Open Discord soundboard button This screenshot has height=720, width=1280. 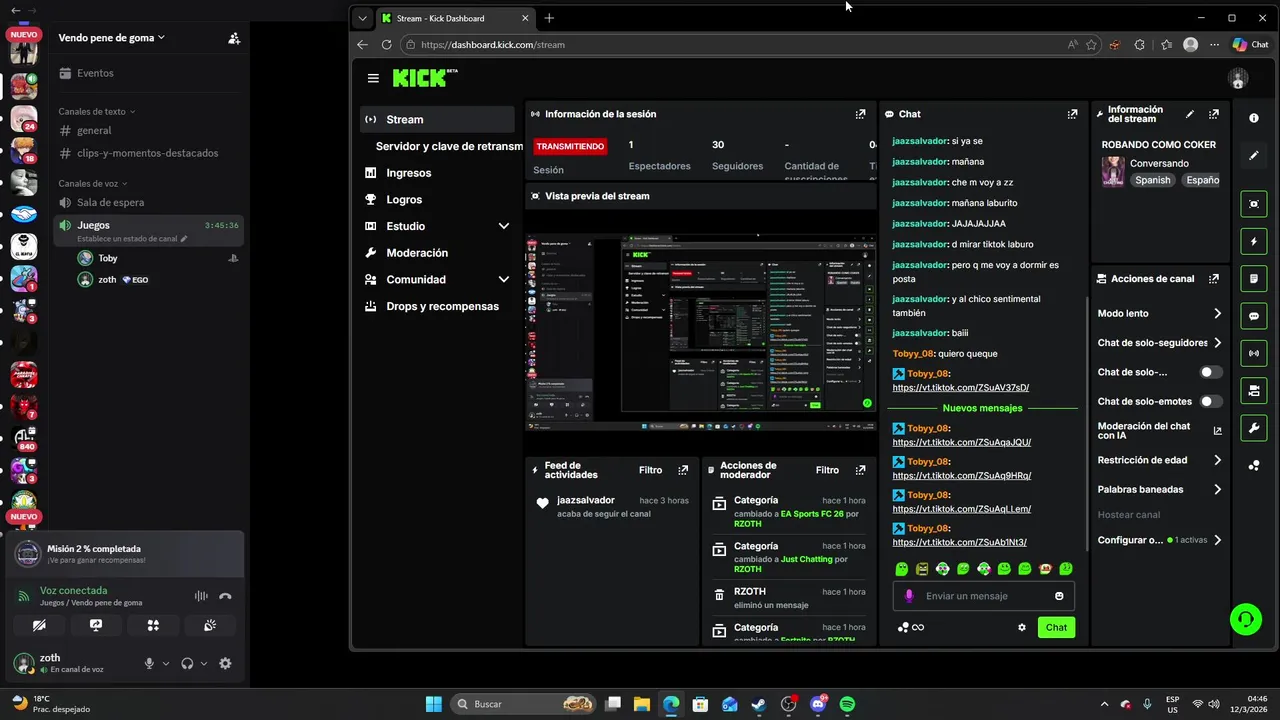210,625
